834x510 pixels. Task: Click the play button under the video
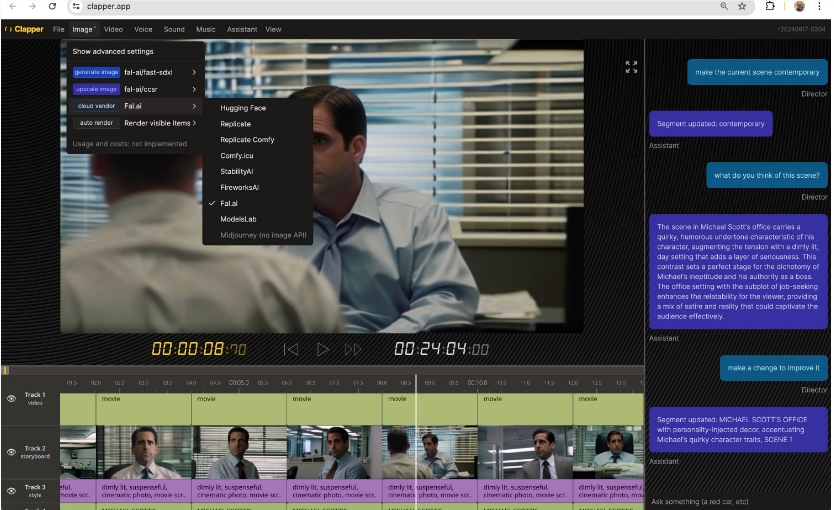322,349
